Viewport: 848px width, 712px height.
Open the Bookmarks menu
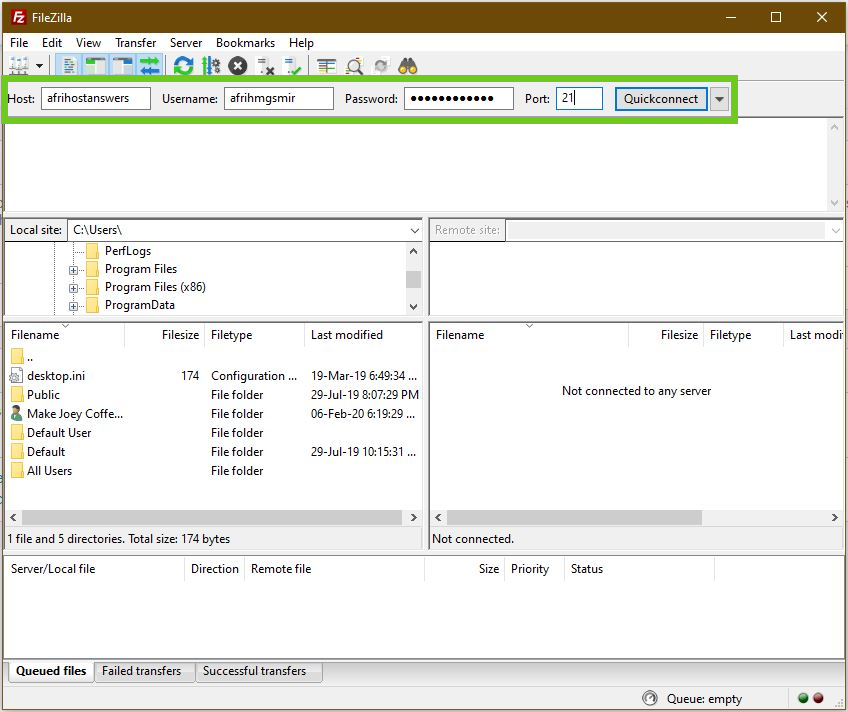245,43
